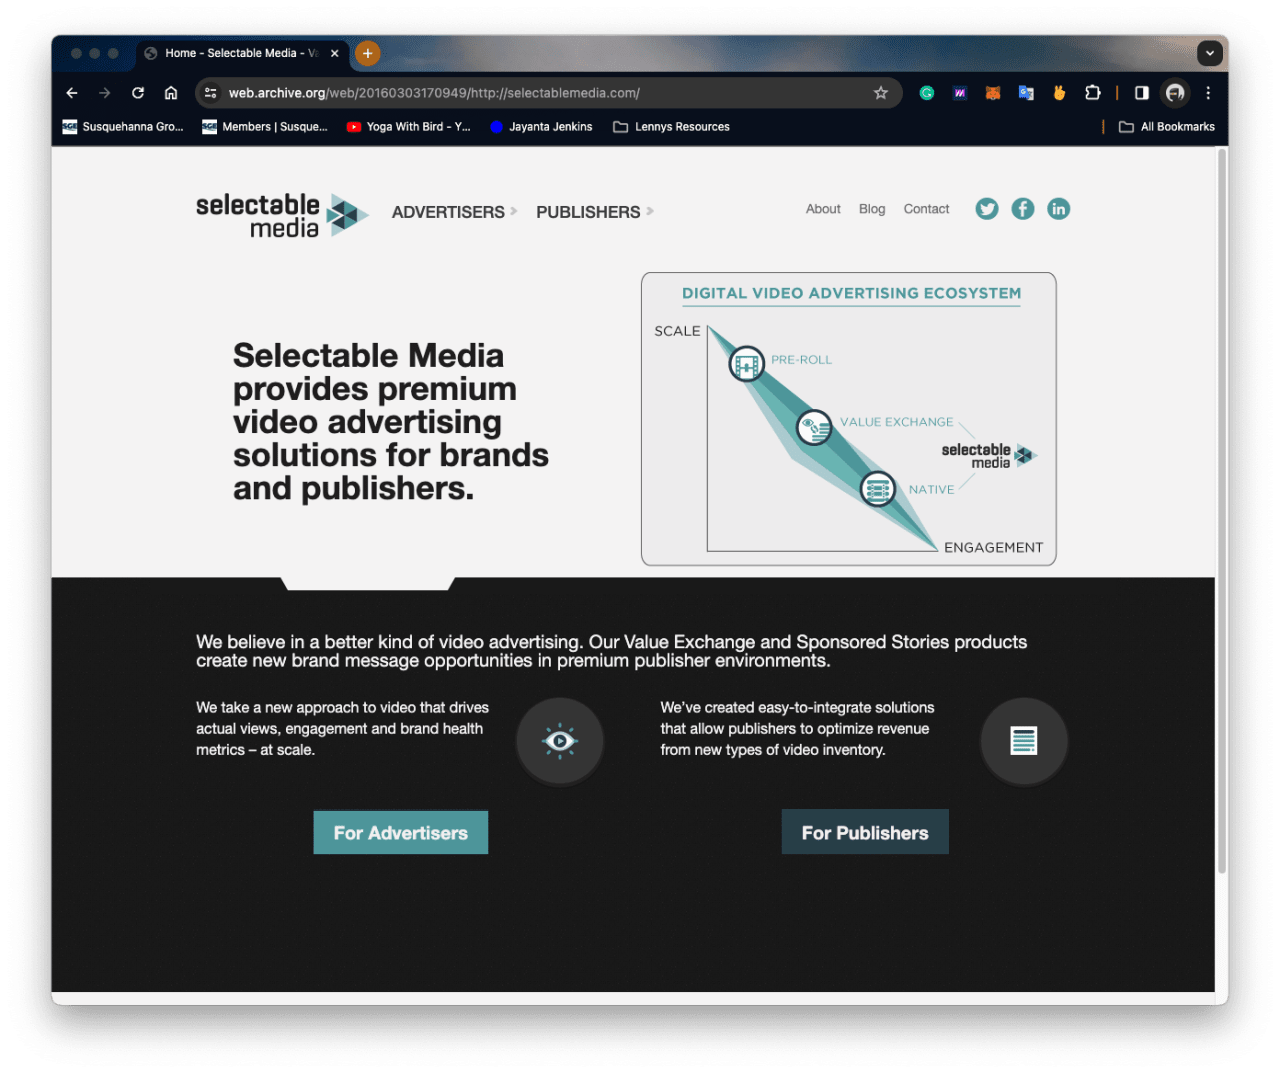1280x1073 pixels.
Task: Click the Digital Video Advertising Ecosystem heading
Action: pyautogui.click(x=851, y=293)
